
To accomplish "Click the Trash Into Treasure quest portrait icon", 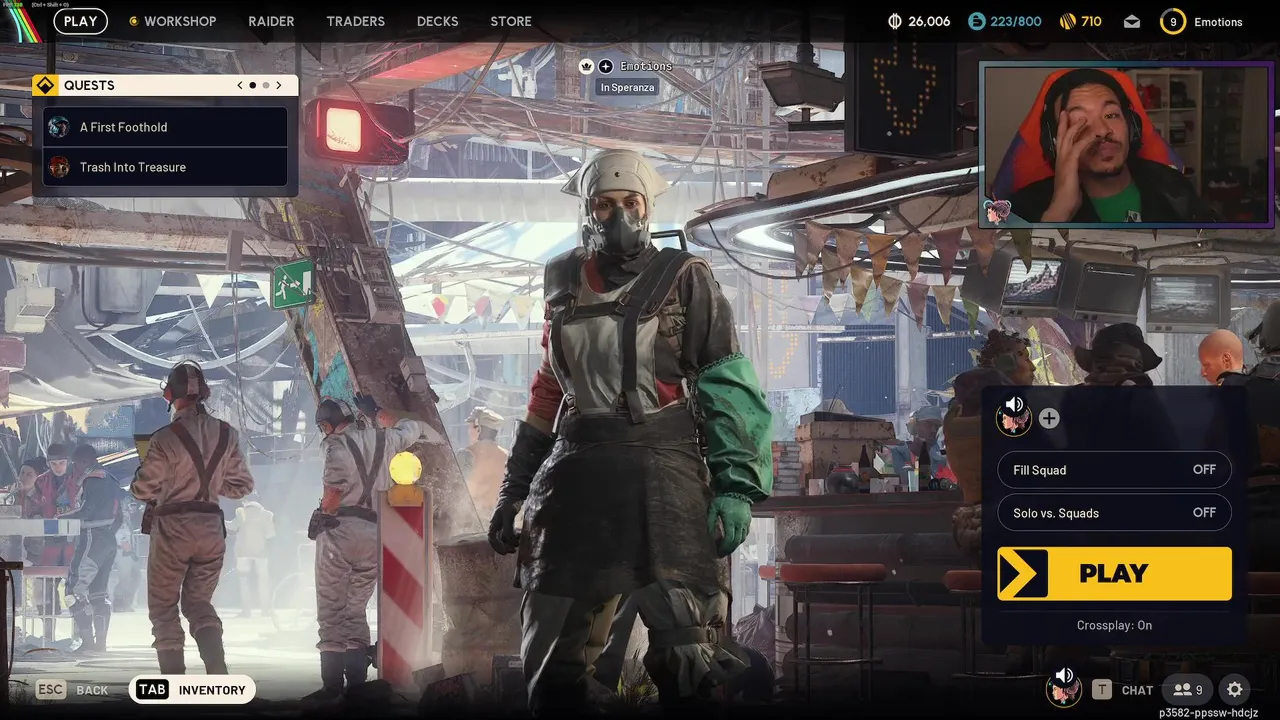I will 59,167.
